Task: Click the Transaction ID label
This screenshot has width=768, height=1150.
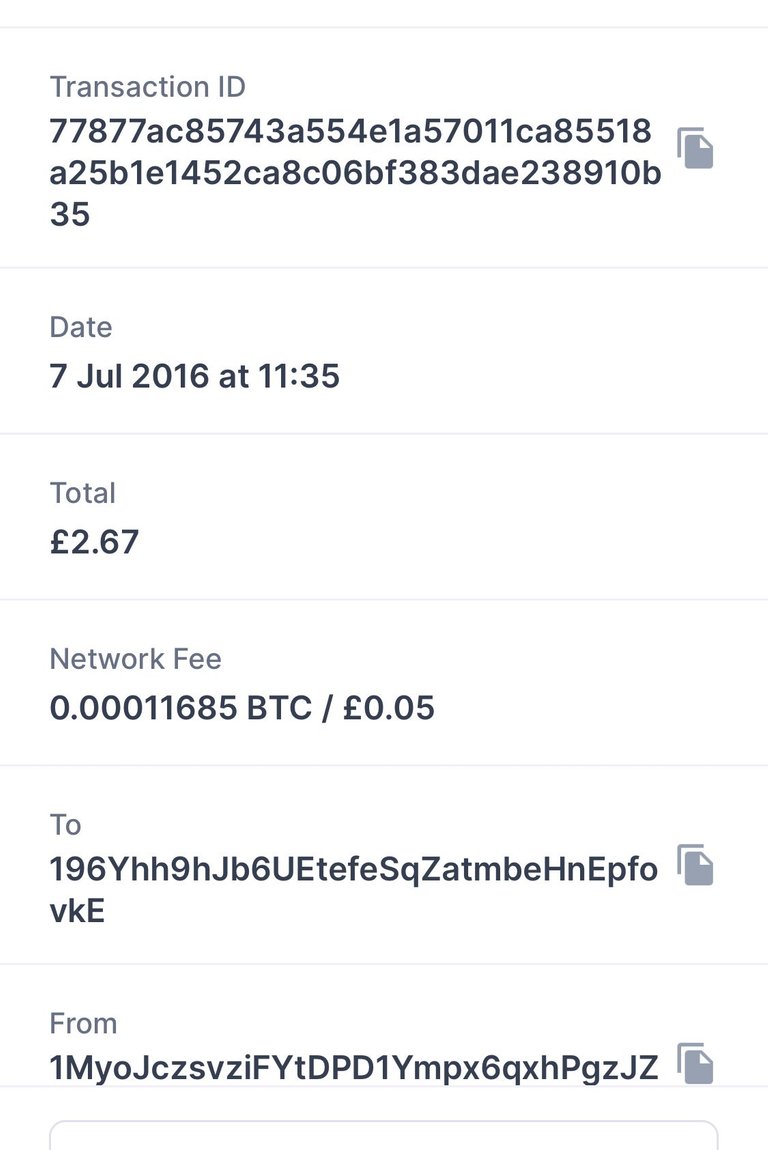Action: click(x=147, y=87)
